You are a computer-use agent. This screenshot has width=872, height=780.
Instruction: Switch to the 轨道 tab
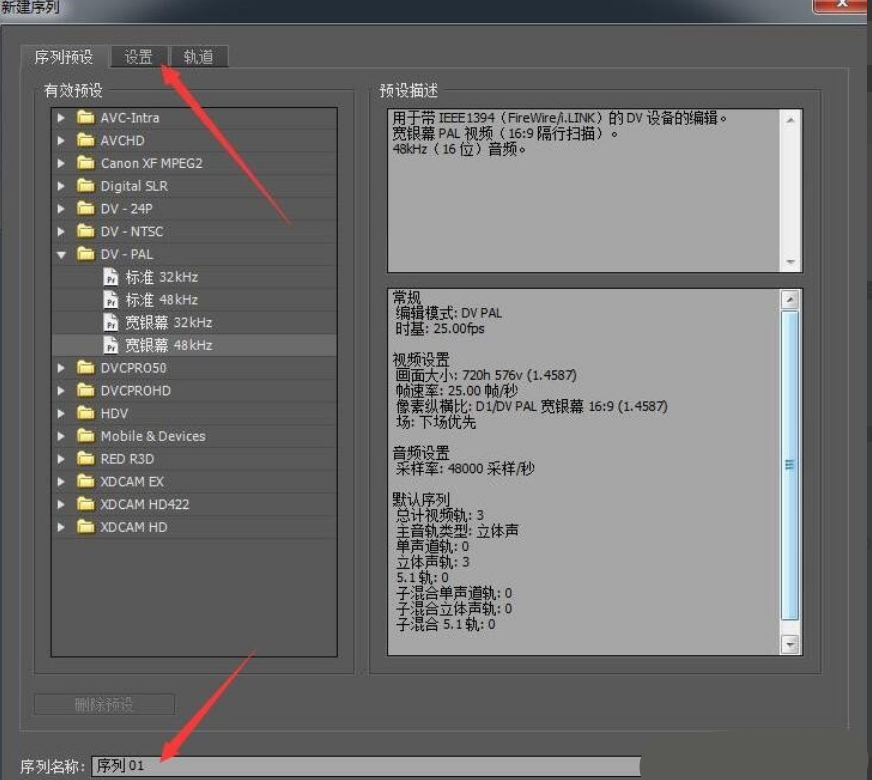199,56
